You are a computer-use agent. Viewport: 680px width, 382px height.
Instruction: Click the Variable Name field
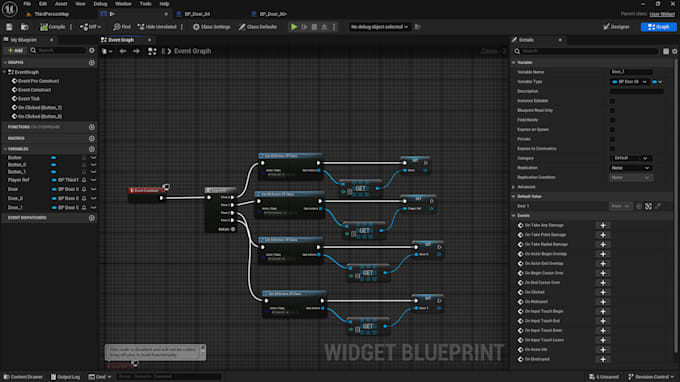631,72
